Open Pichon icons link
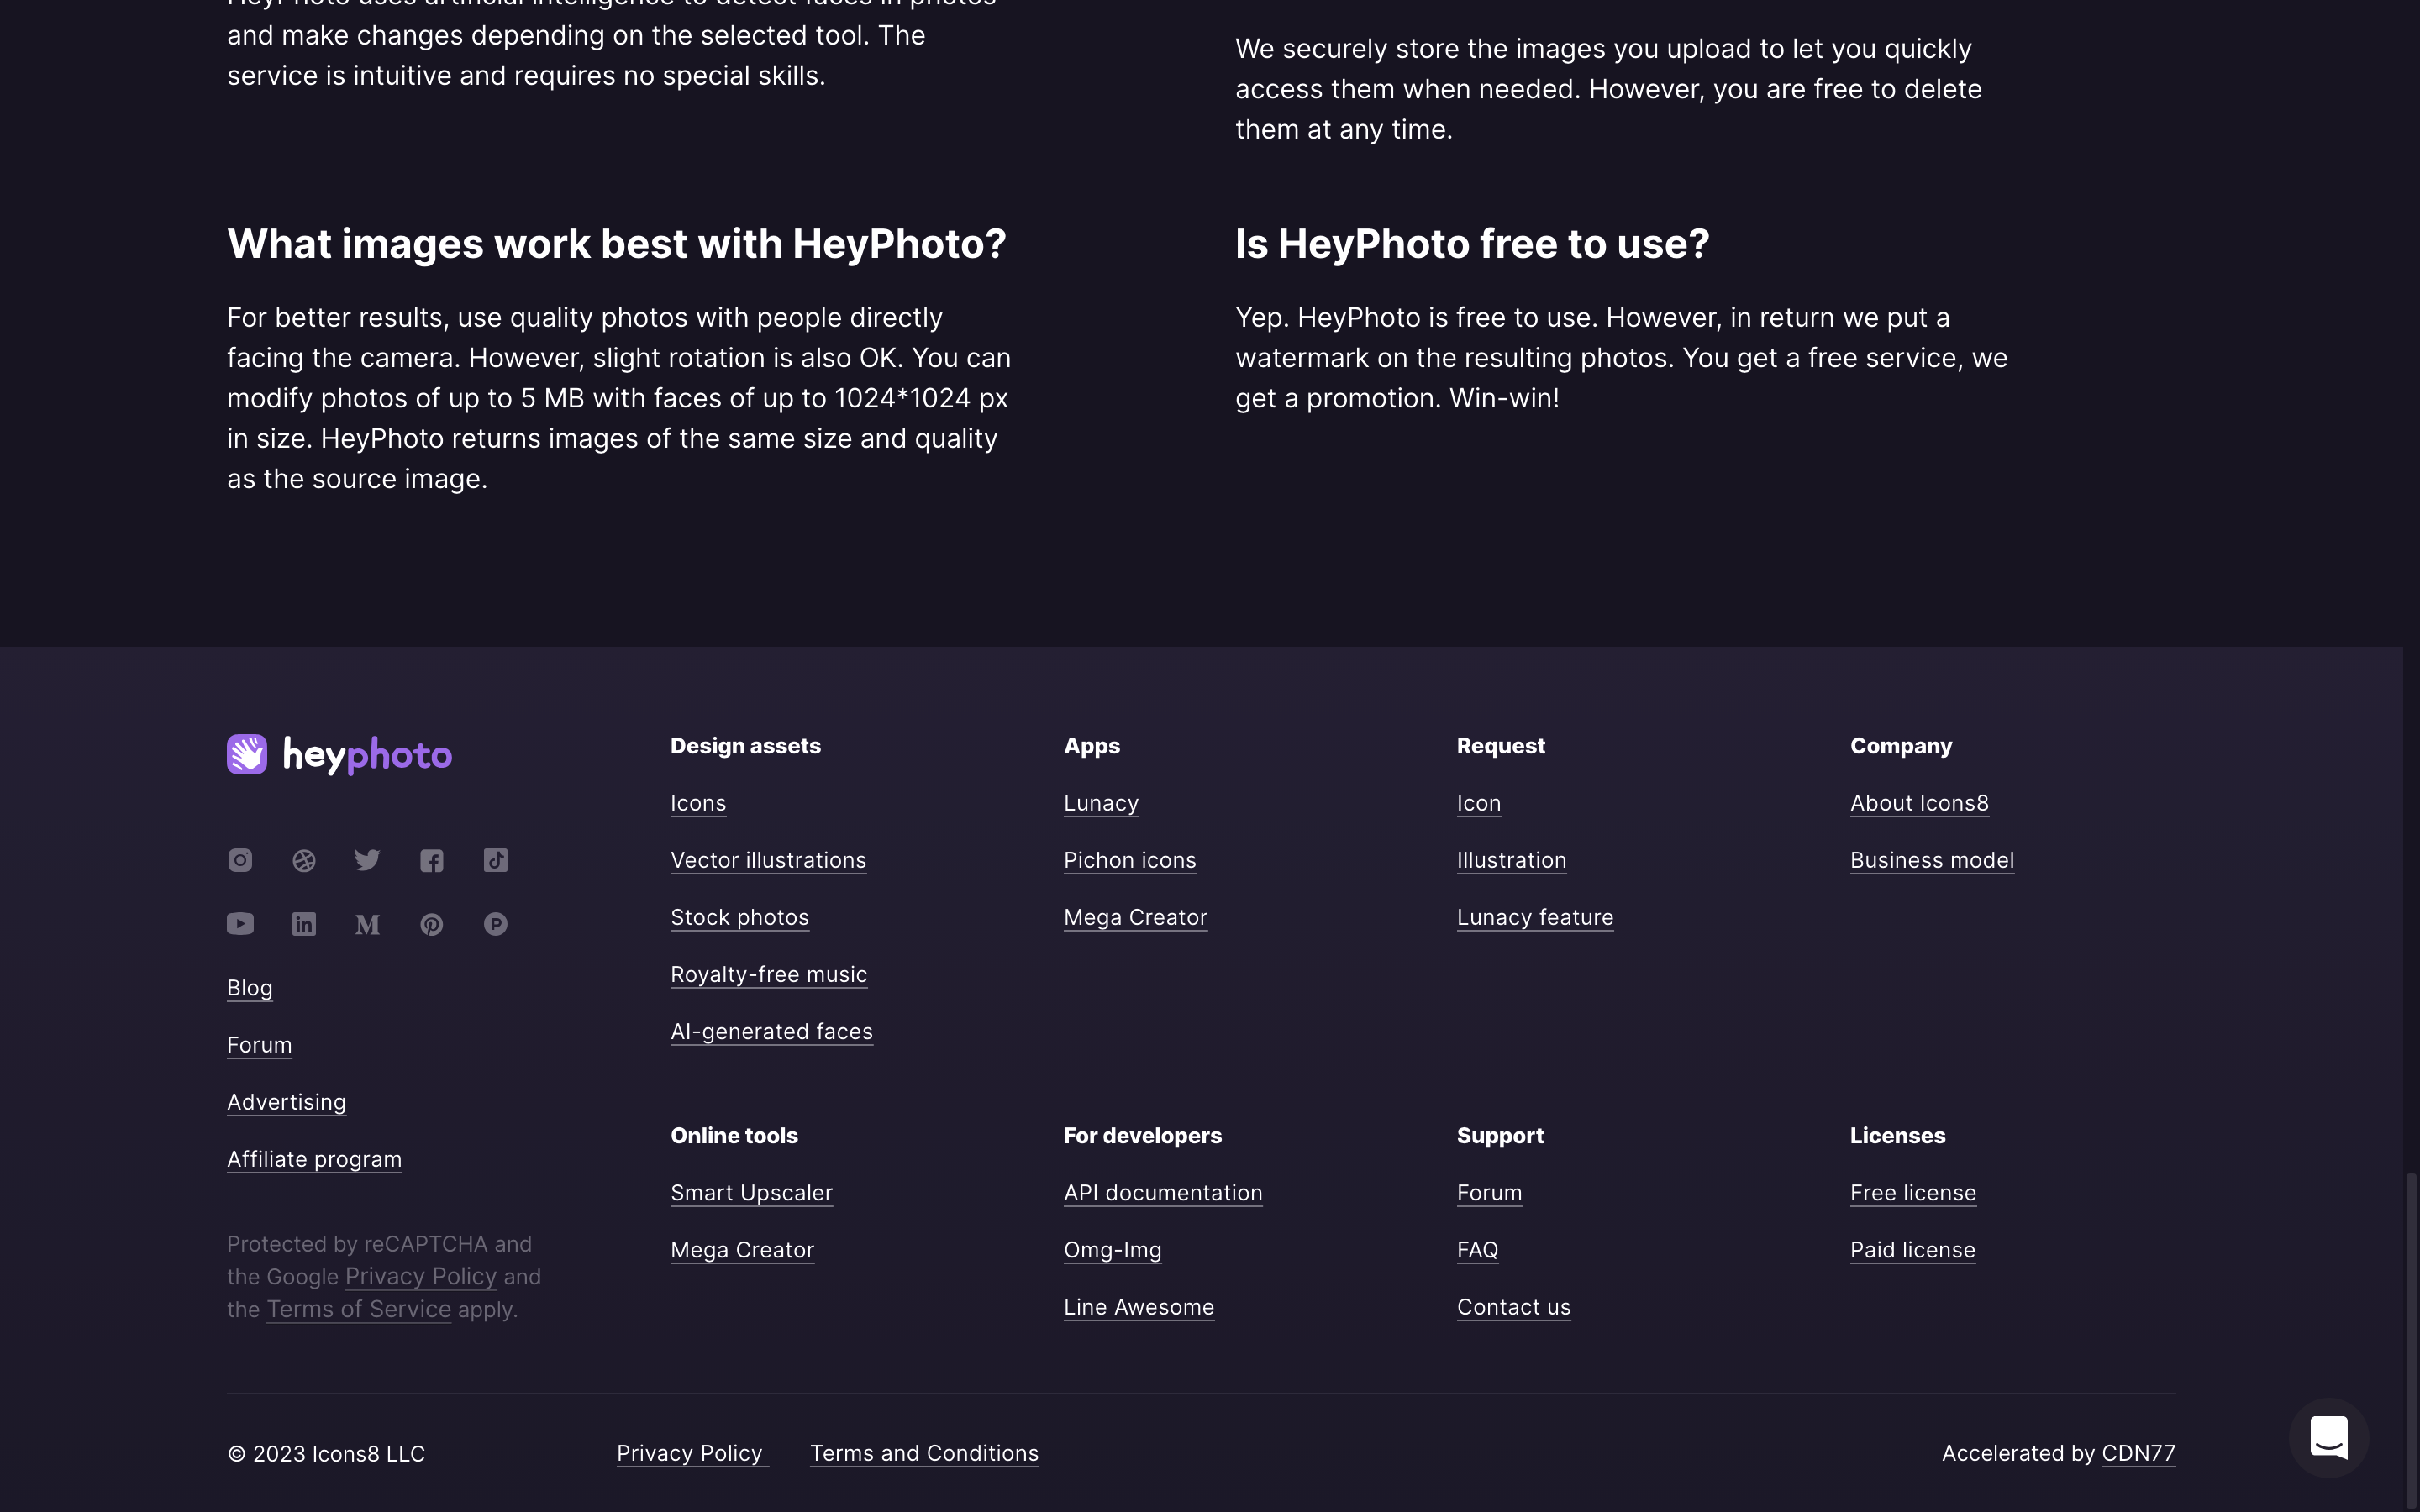Screen dimensions: 2420x1512 pyautogui.click(x=1130, y=860)
